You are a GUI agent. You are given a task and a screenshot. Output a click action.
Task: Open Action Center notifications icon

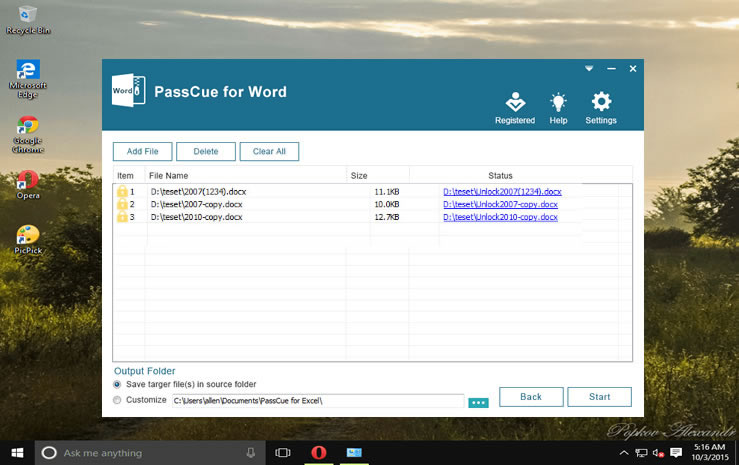pos(676,453)
